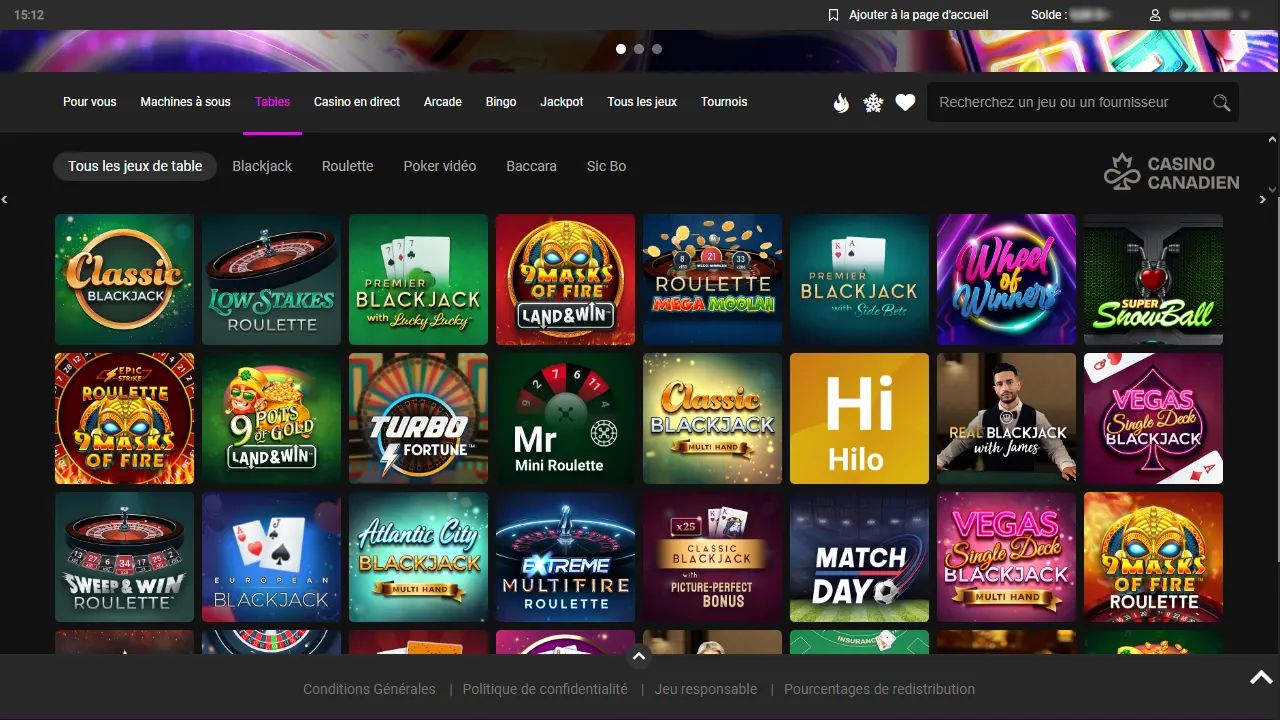Screen dimensions: 1280x720
Task: Filter table games by Baccara
Action: 532,166
